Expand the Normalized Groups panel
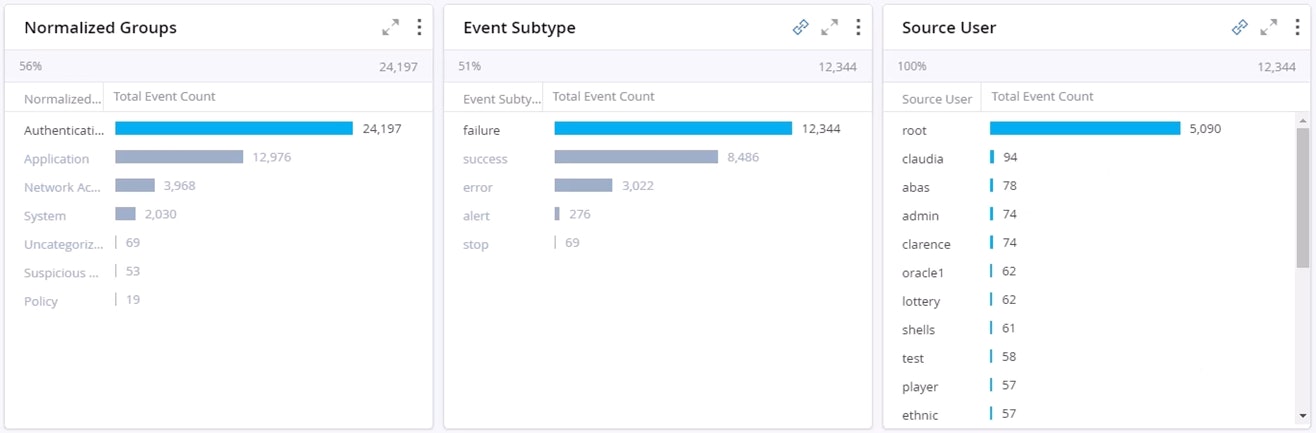Screen dimensions: 1316x433 click(x=390, y=28)
